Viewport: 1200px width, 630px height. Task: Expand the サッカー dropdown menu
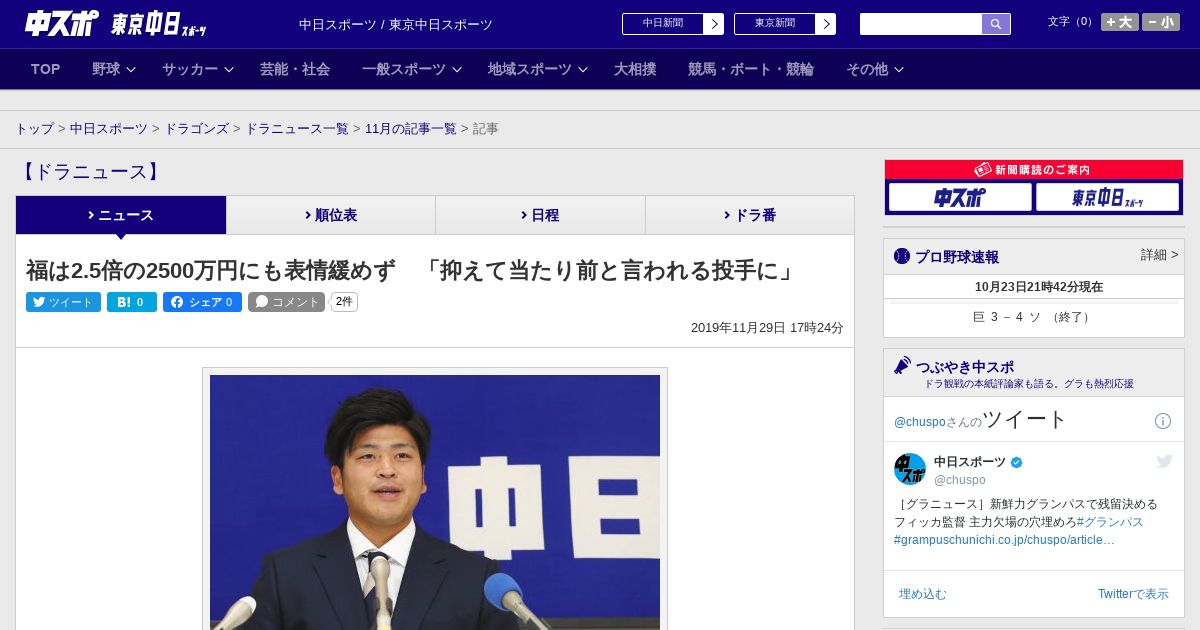pos(197,69)
